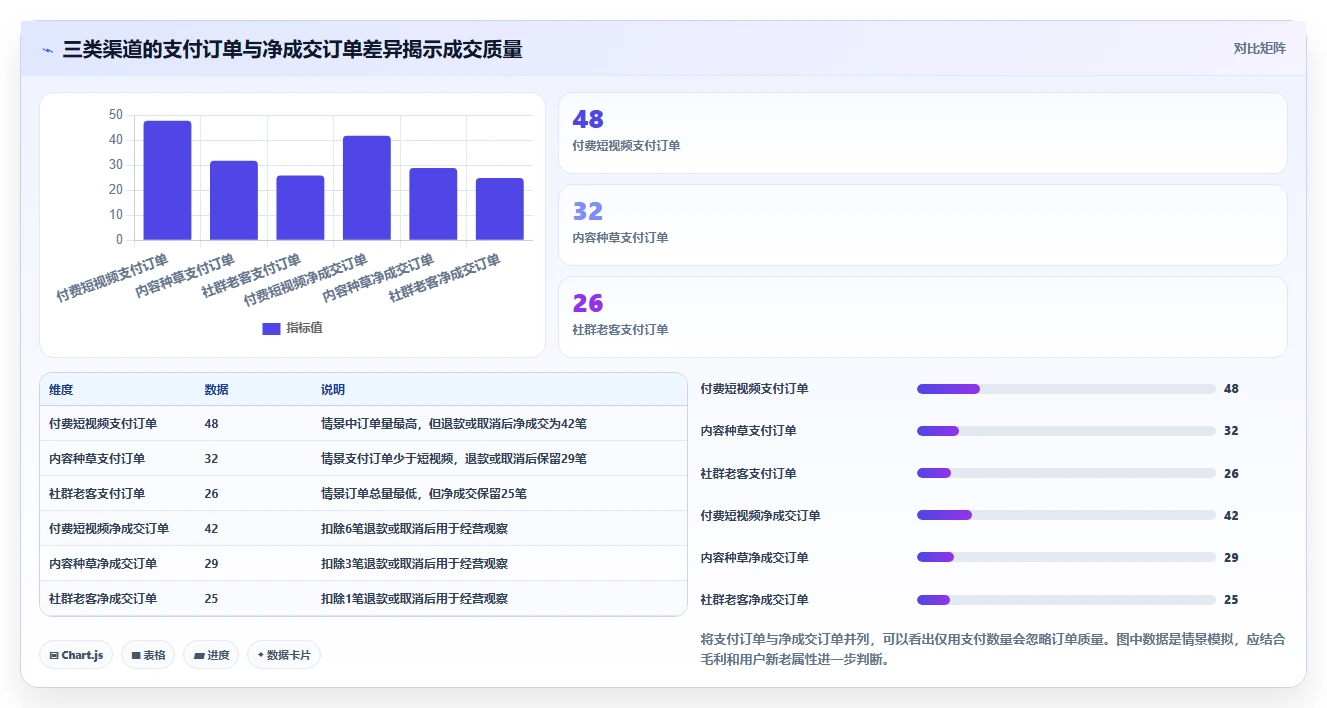Click the progress bar for 社群老客支付订单

click(1066, 473)
